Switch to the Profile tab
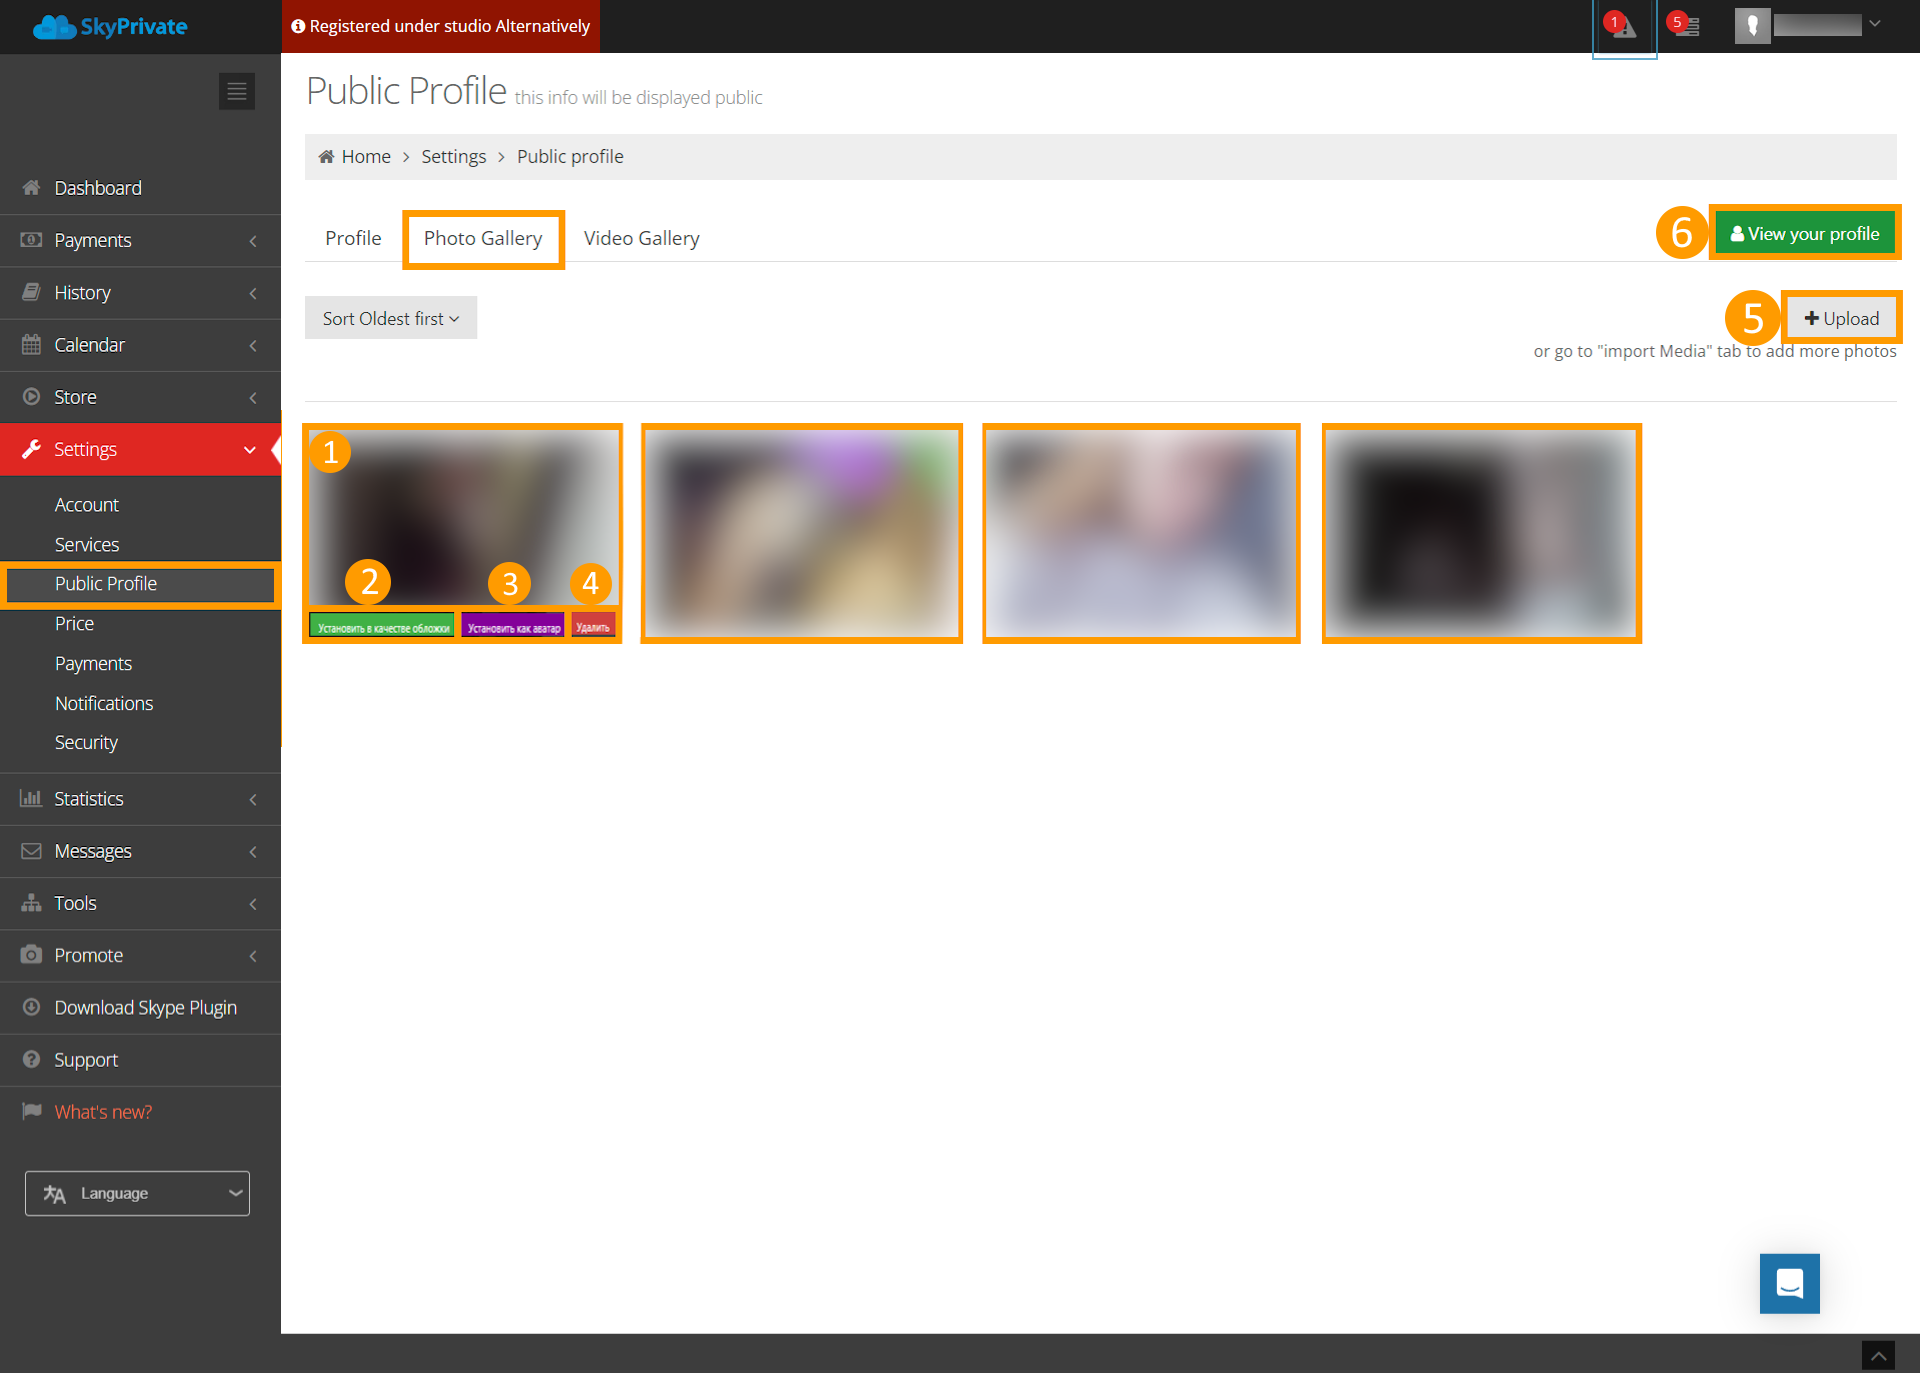Image resolution: width=1920 pixels, height=1373 pixels. pos(353,238)
